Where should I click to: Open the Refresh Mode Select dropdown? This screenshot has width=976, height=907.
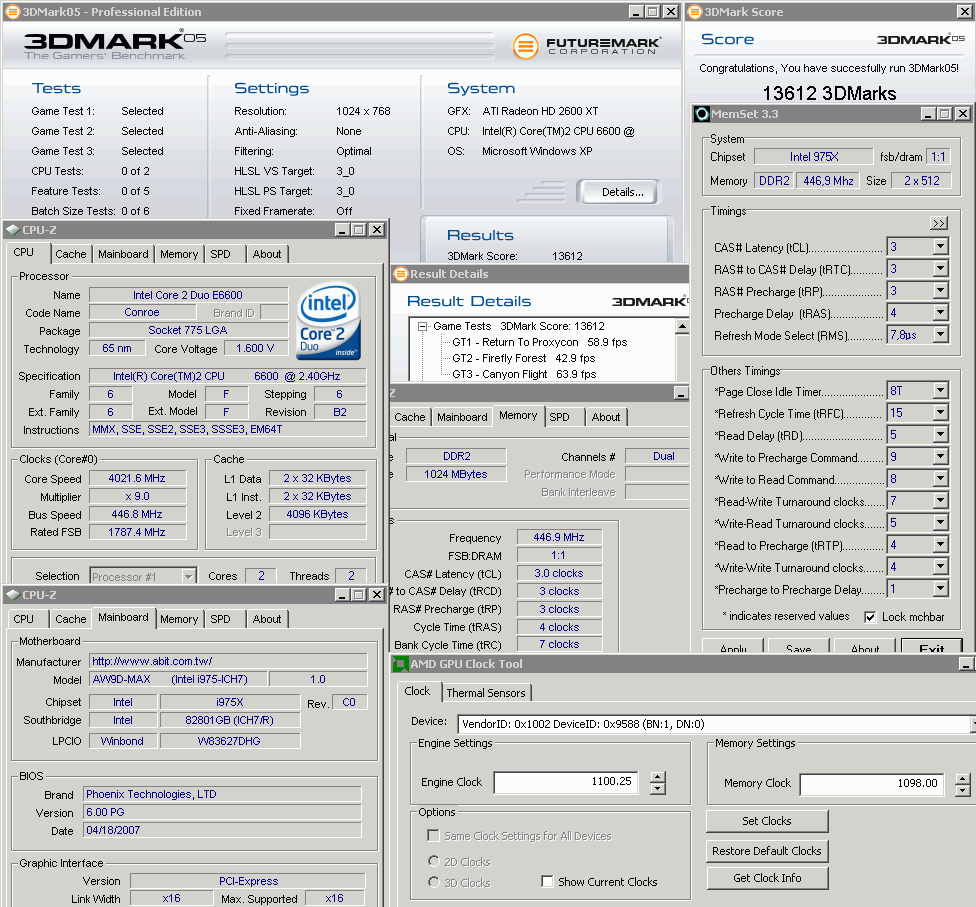click(x=941, y=334)
